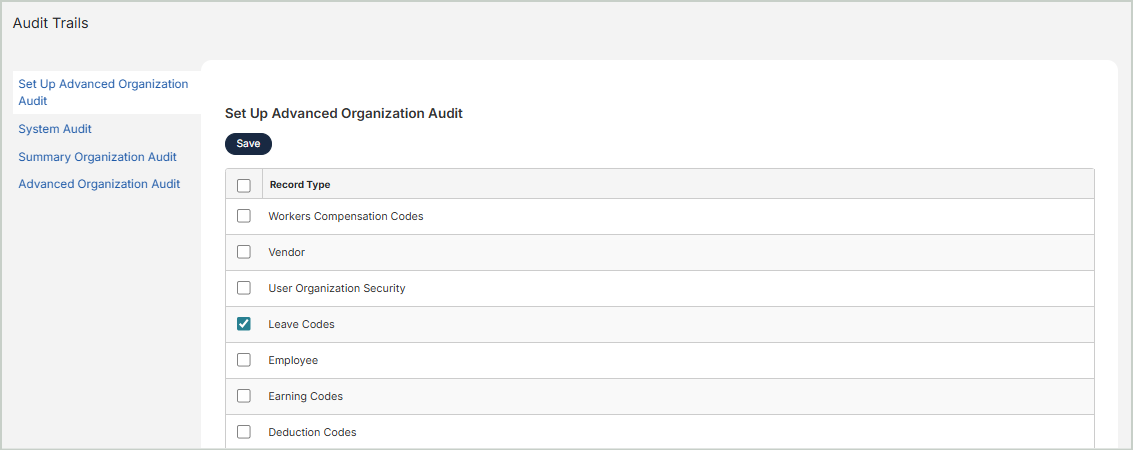
Task: Select the Employee row label
Action: 292,360
